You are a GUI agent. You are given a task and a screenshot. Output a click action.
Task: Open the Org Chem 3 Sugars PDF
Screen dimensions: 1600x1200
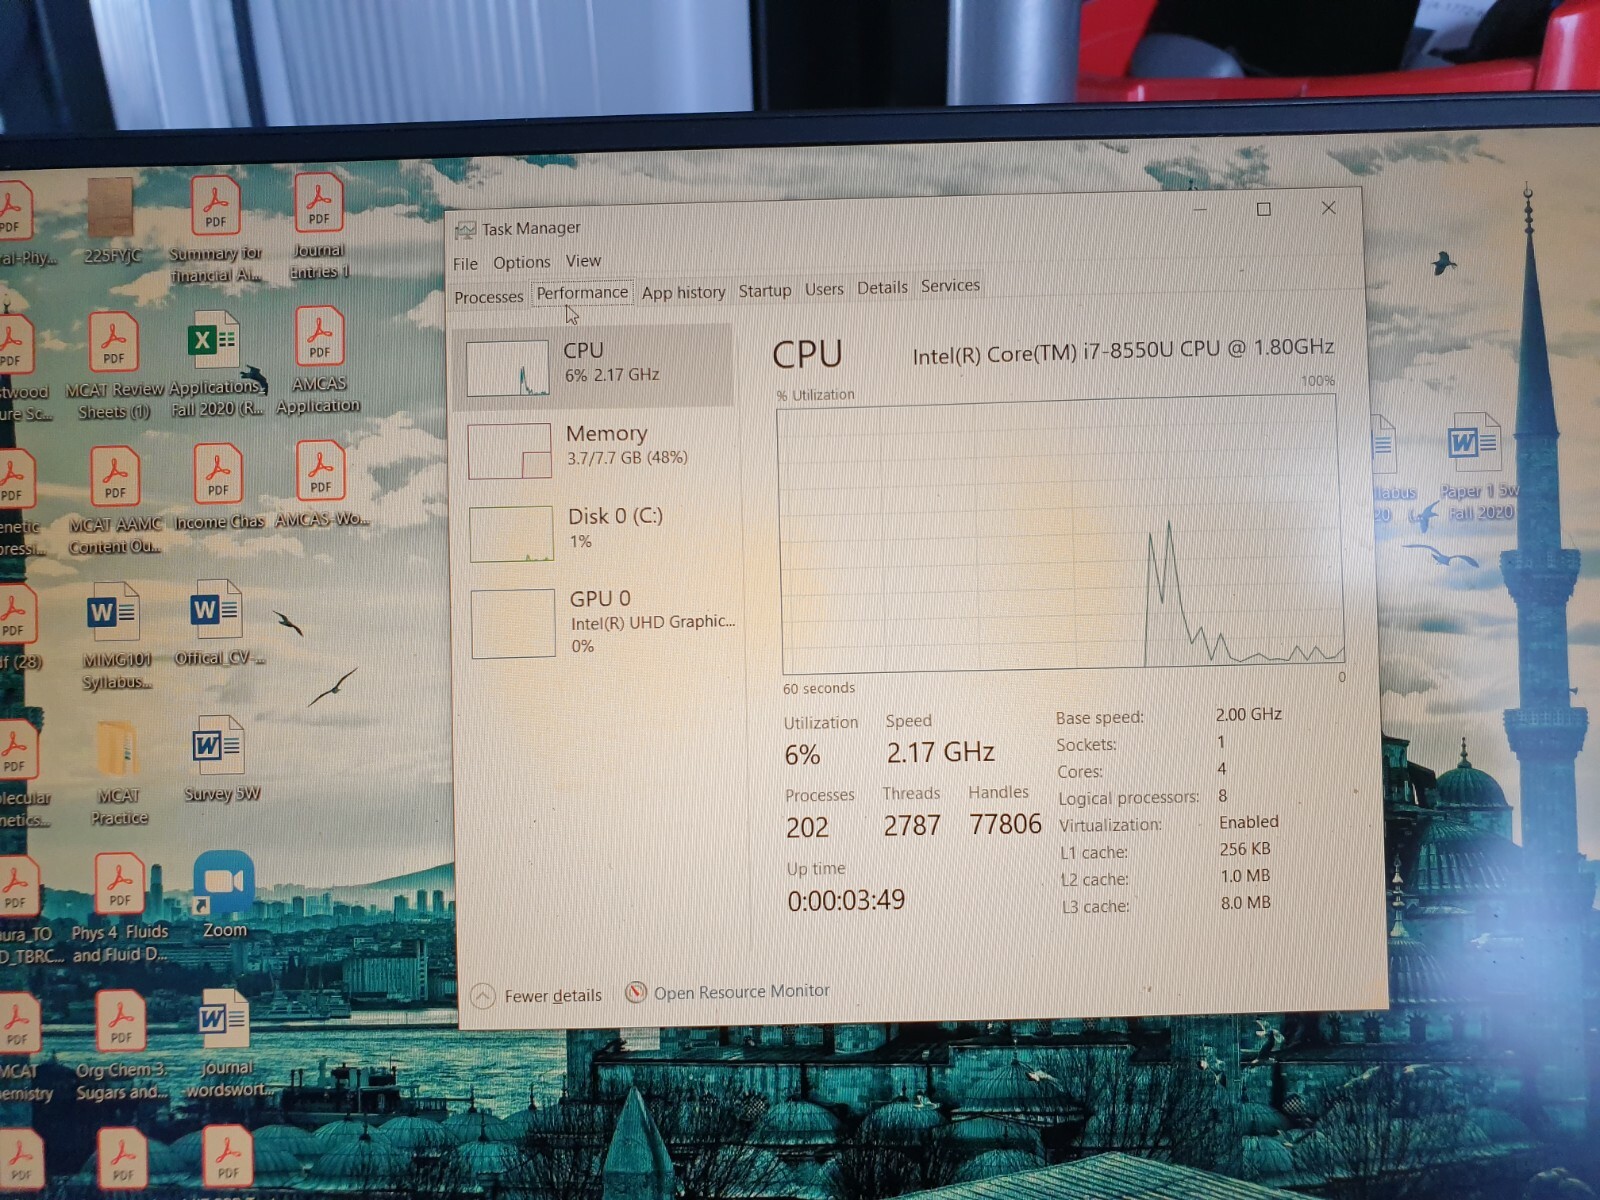point(121,1046)
